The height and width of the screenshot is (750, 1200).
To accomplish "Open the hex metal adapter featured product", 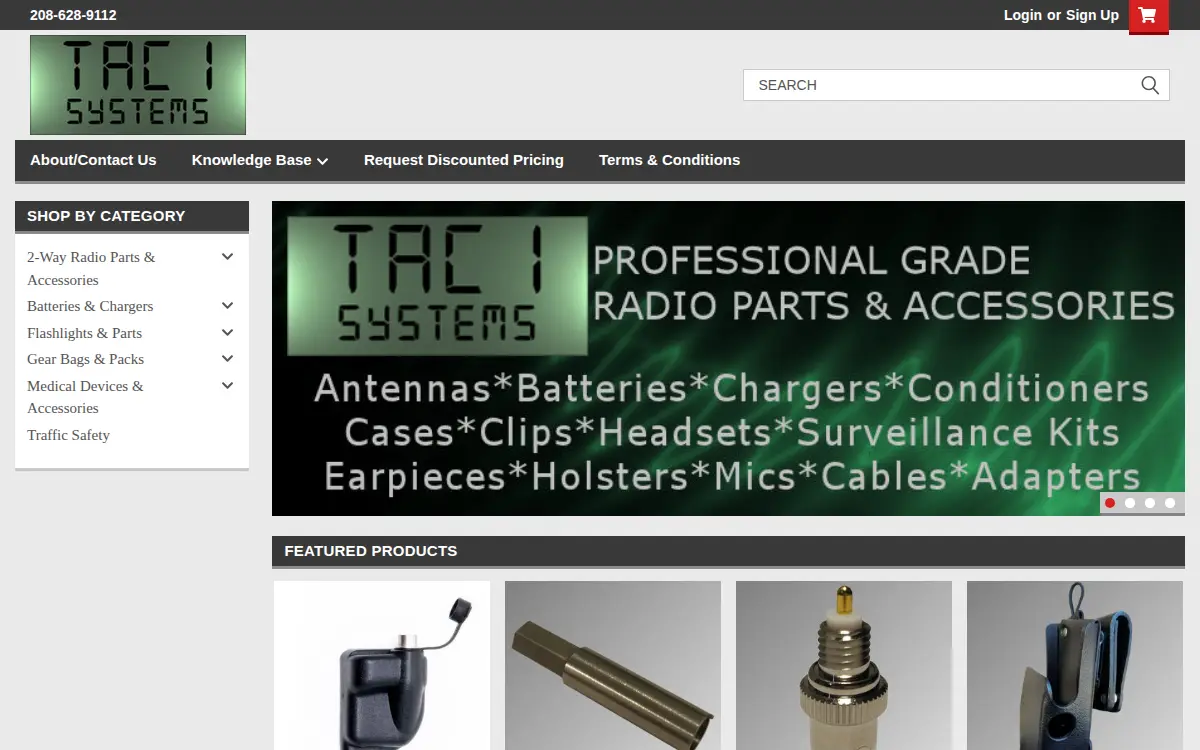I will click(x=613, y=665).
